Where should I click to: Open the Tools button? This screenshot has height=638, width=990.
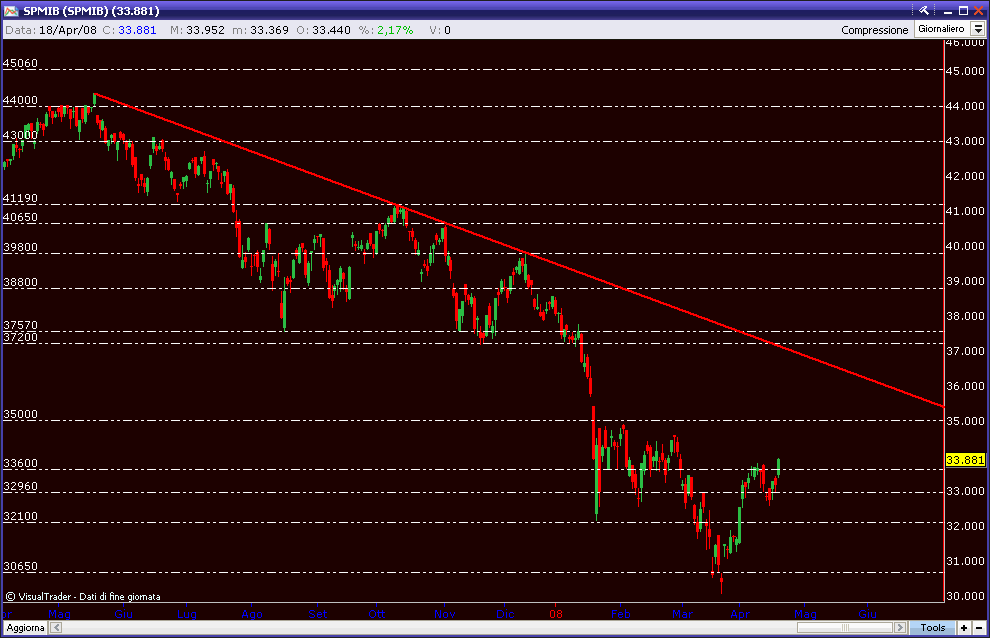[x=932, y=628]
